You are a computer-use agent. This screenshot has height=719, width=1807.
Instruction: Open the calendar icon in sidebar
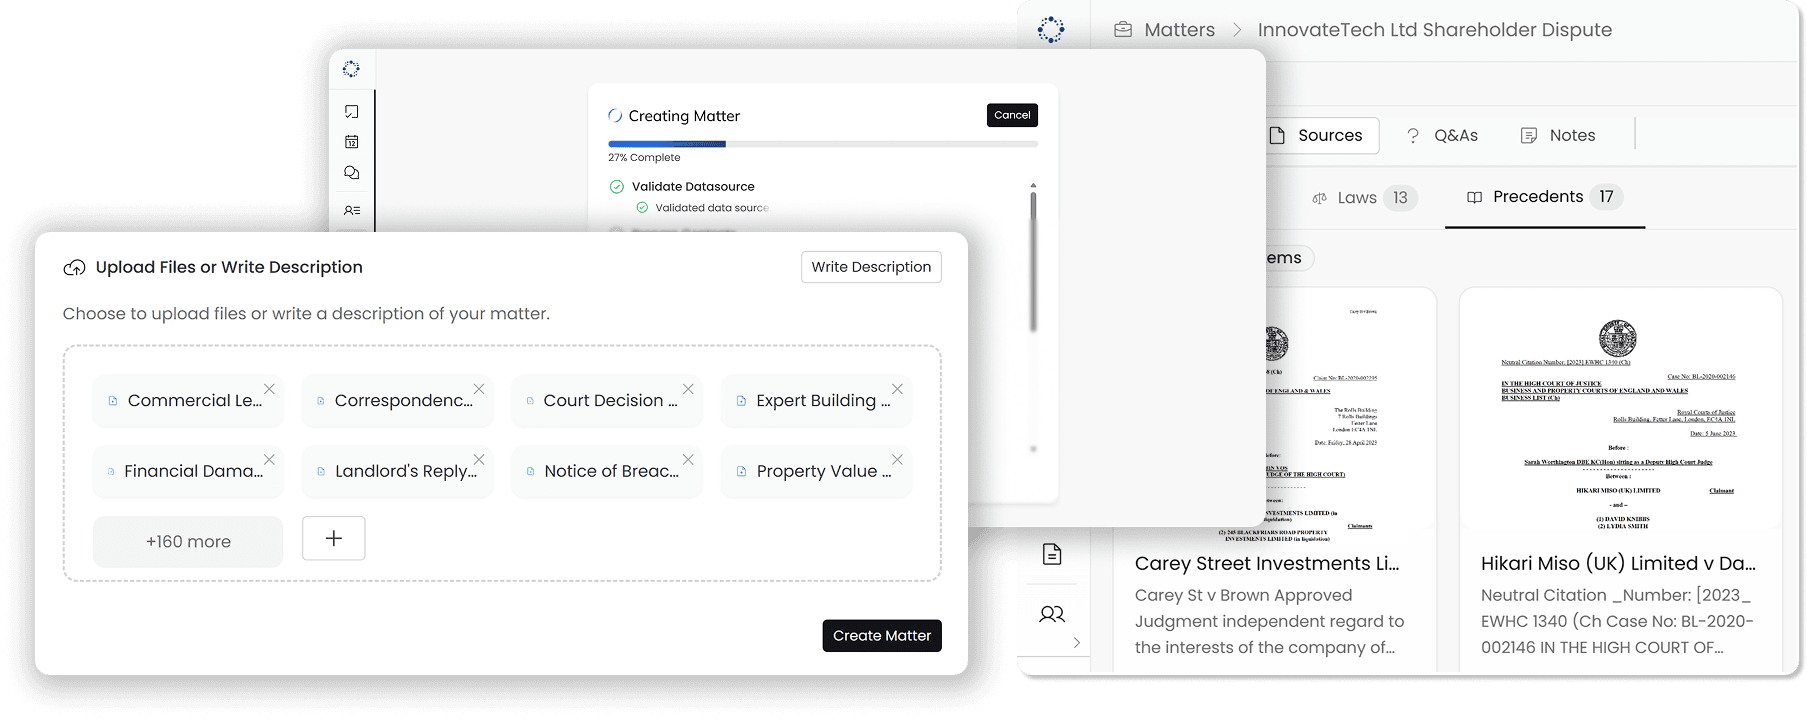coord(351,142)
